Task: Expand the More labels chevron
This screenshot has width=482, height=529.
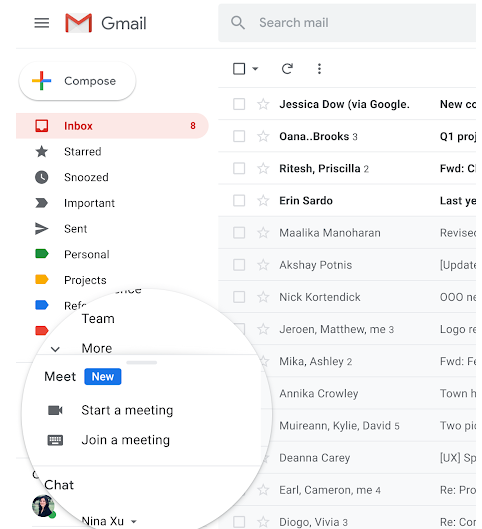Action: [x=55, y=349]
